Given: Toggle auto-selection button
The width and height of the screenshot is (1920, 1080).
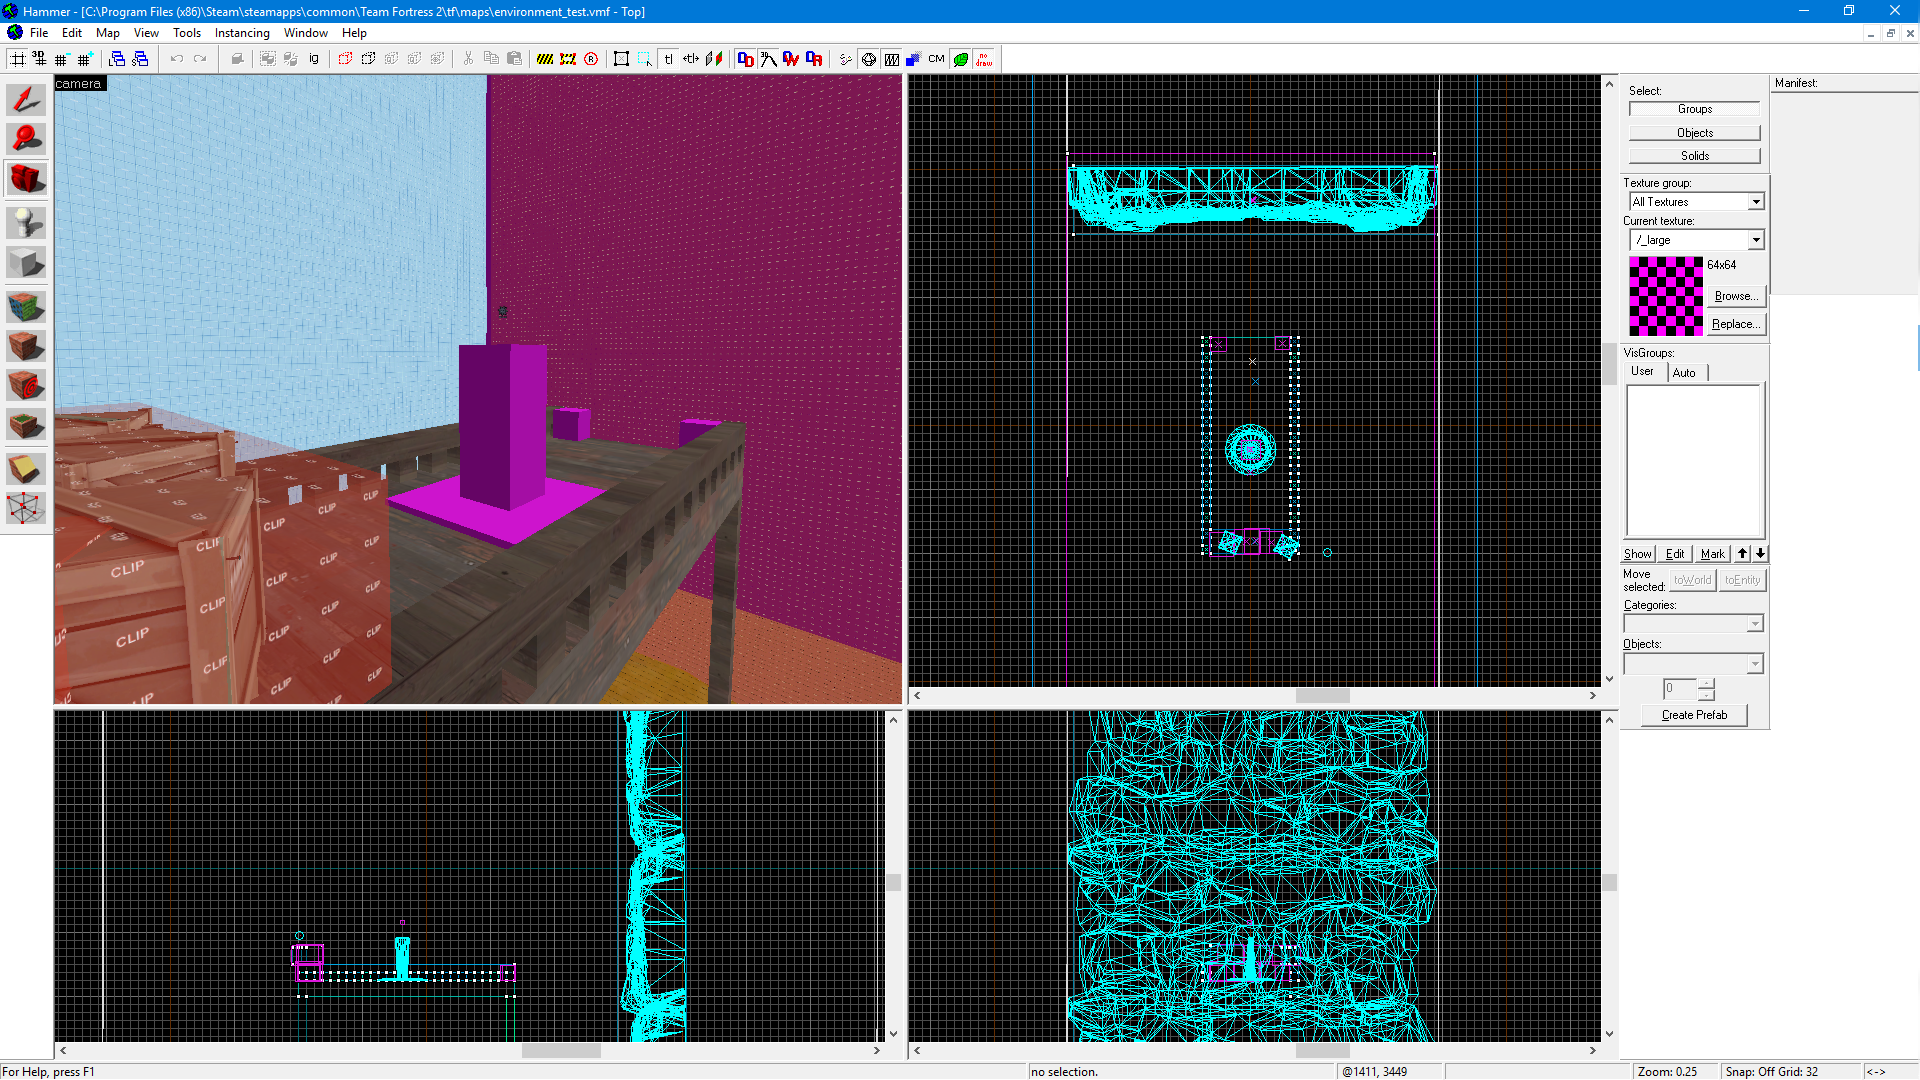Looking at the screenshot, I should (x=644, y=59).
